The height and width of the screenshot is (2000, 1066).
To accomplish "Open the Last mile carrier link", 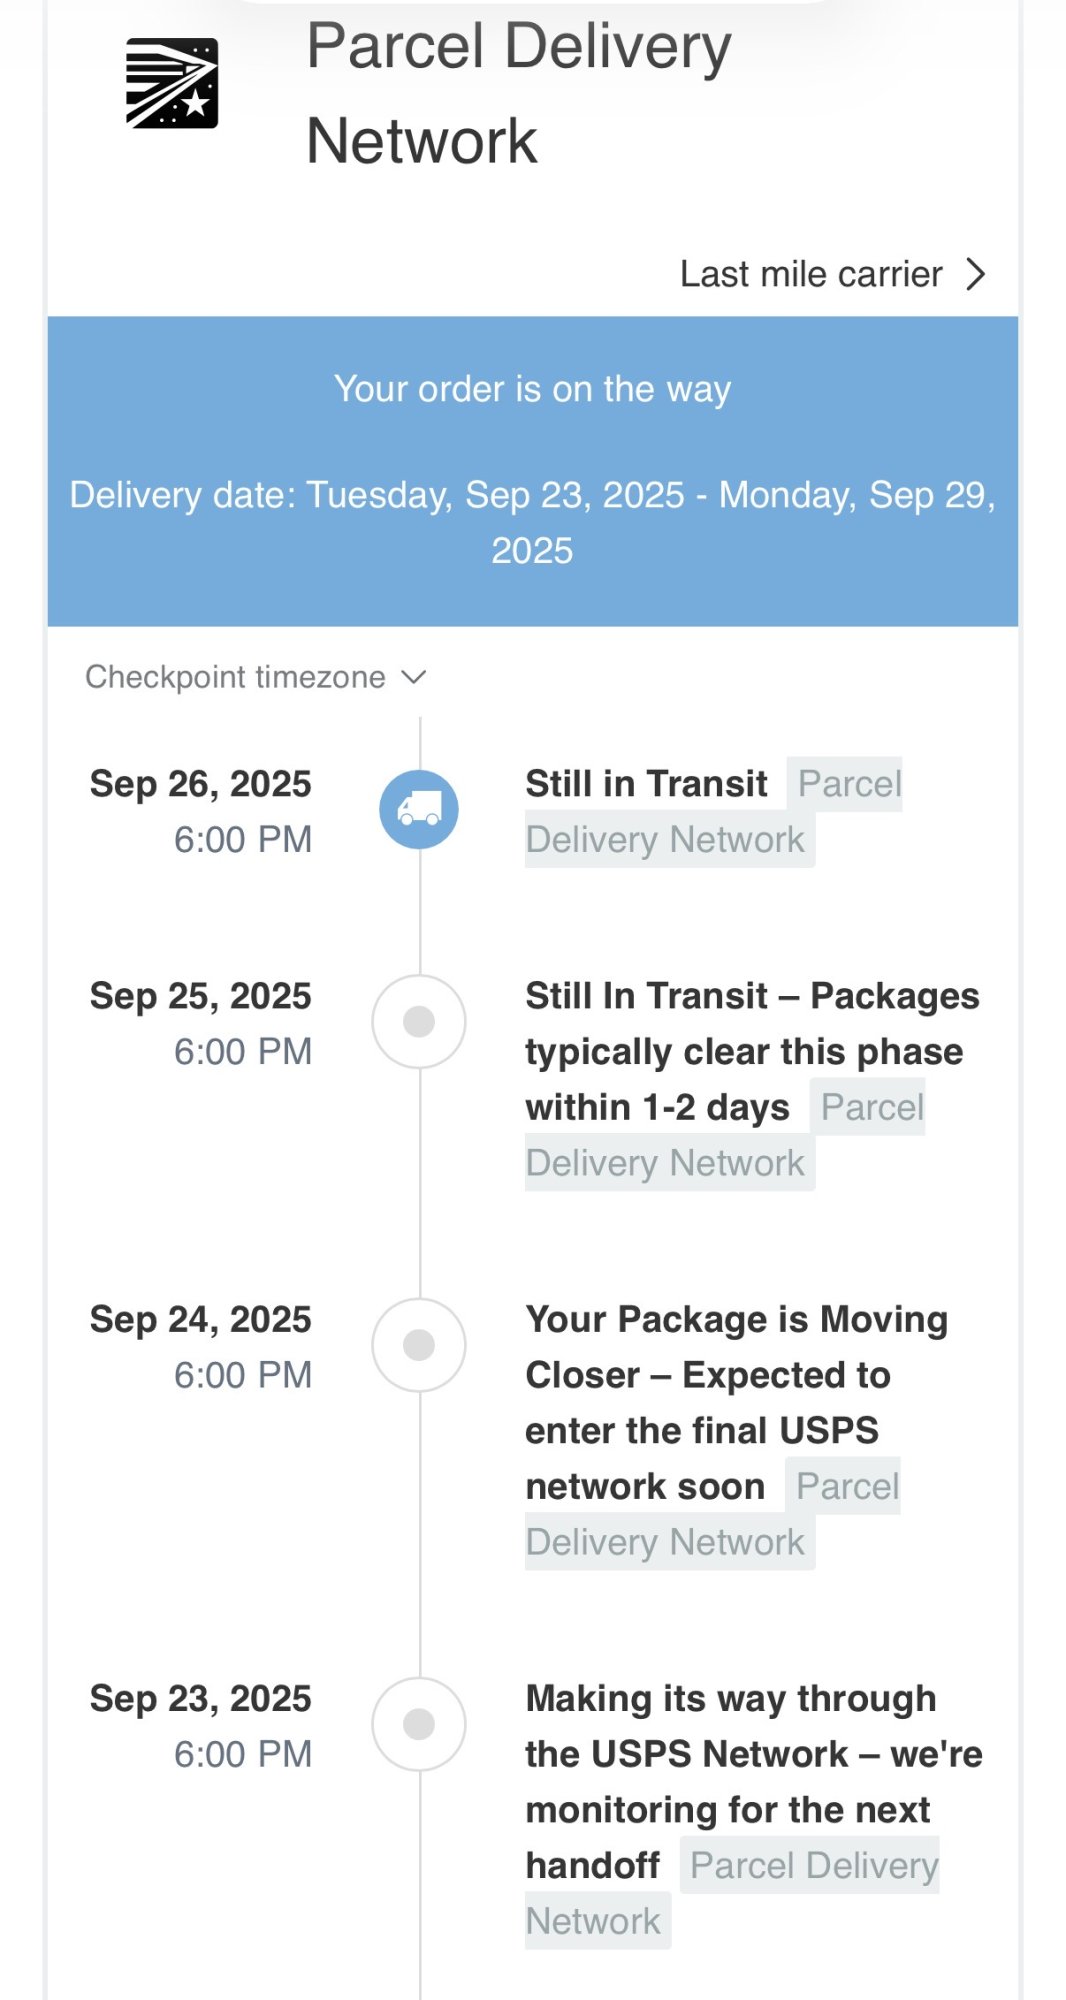I will click(811, 274).
